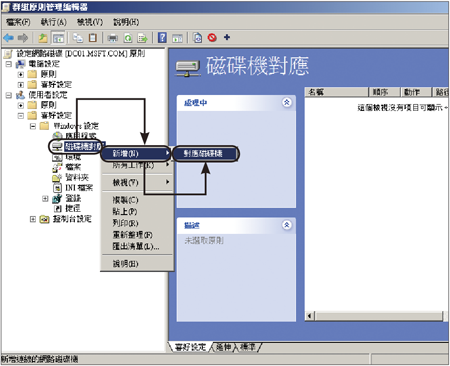Viewport: 450px width, 366px height.
Task: Collapse the 電腦設定 tree node
Action: pos(9,64)
